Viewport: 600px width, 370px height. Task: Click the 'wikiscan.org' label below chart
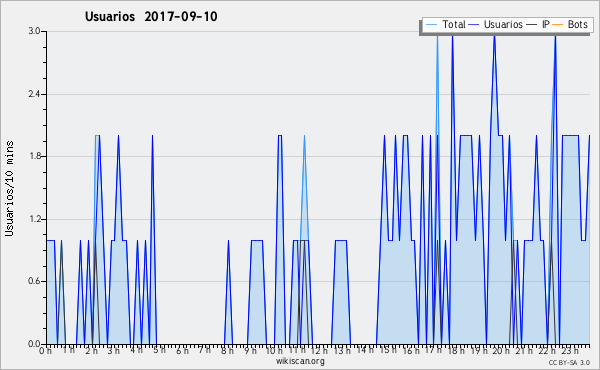[x=300, y=361]
